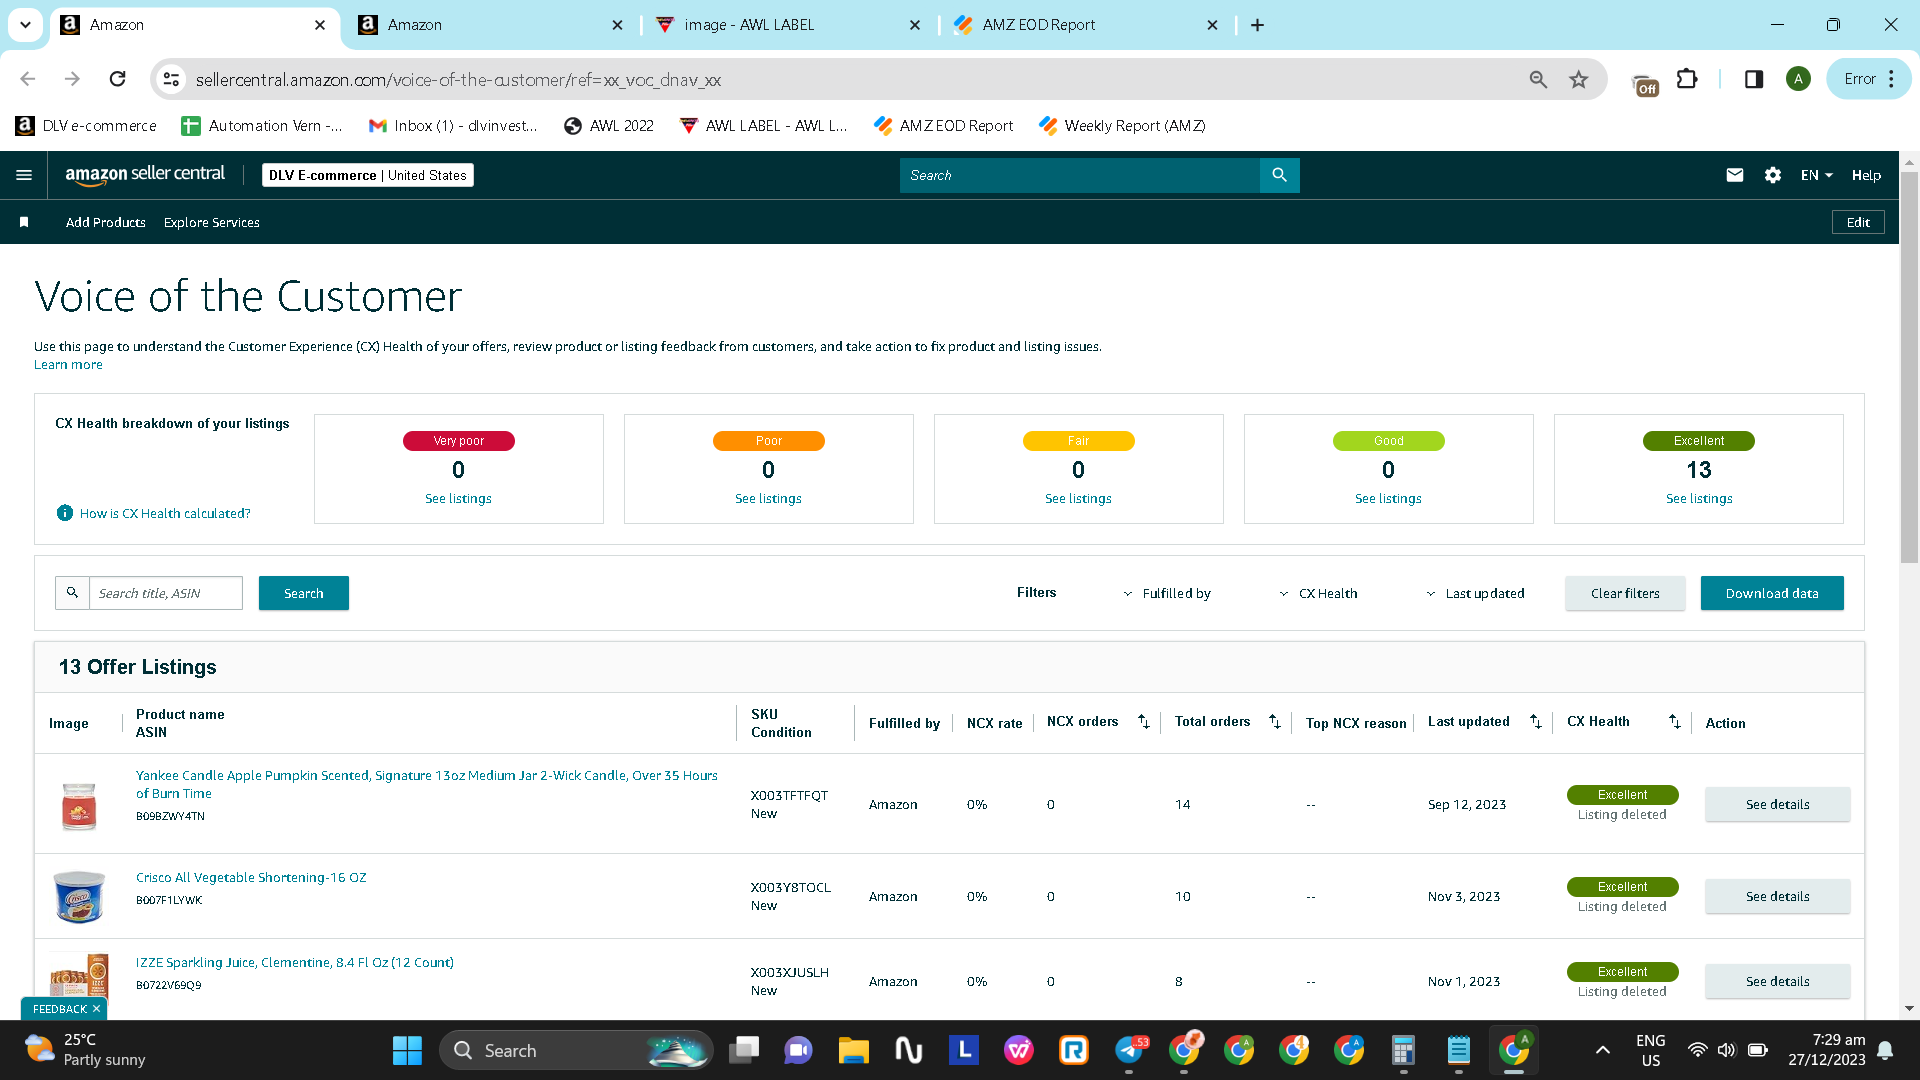Click the site info icon in address bar

pyautogui.click(x=172, y=79)
